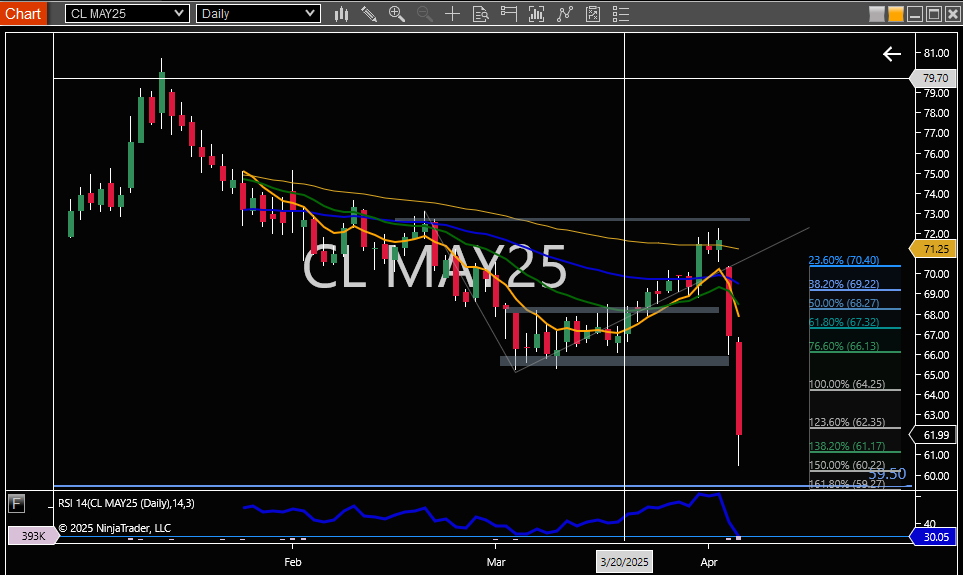Click the 79.70 price marker
Screen dimensions: 963x575
pyautogui.click(x=933, y=78)
